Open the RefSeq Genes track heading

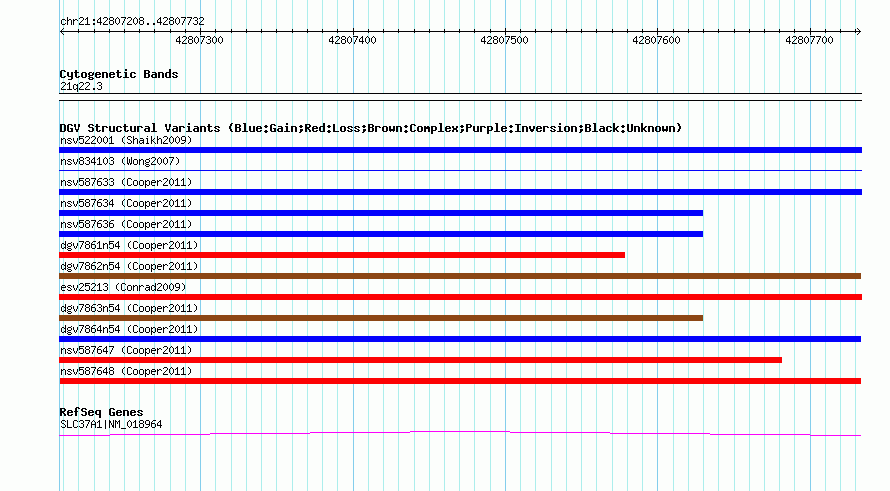click(x=101, y=412)
